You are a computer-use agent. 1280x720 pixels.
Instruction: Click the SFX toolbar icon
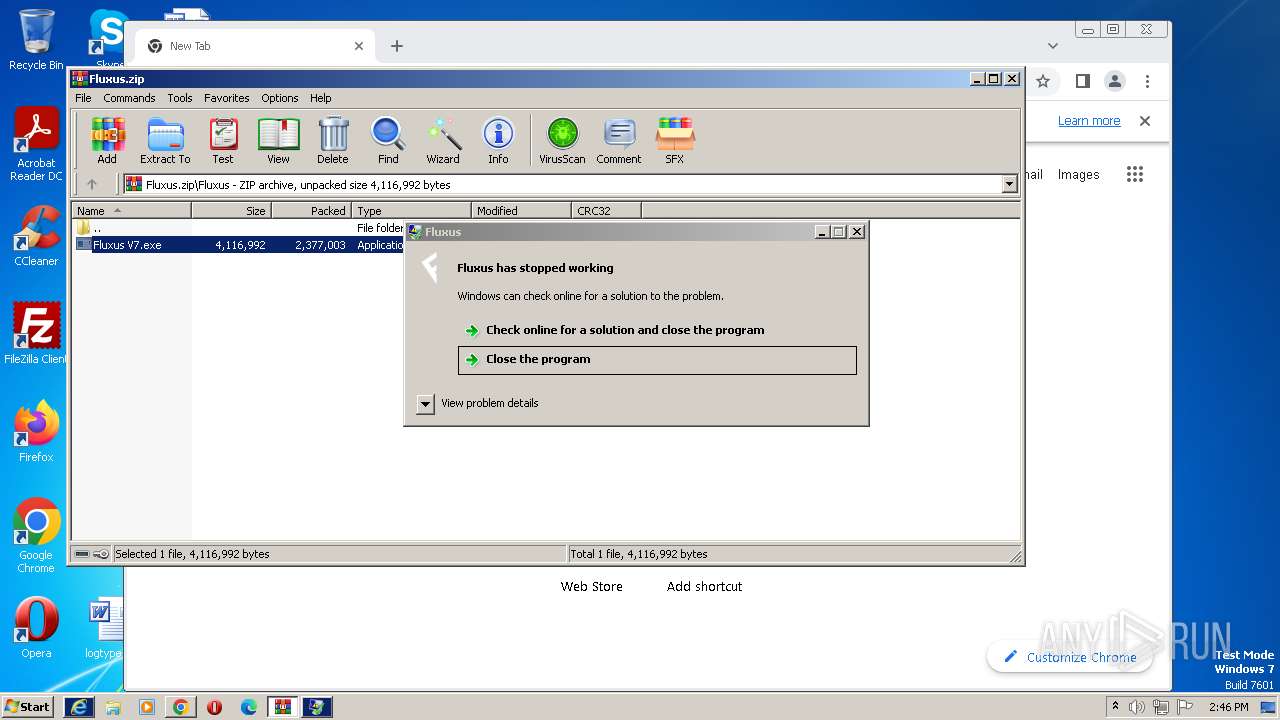[675, 140]
